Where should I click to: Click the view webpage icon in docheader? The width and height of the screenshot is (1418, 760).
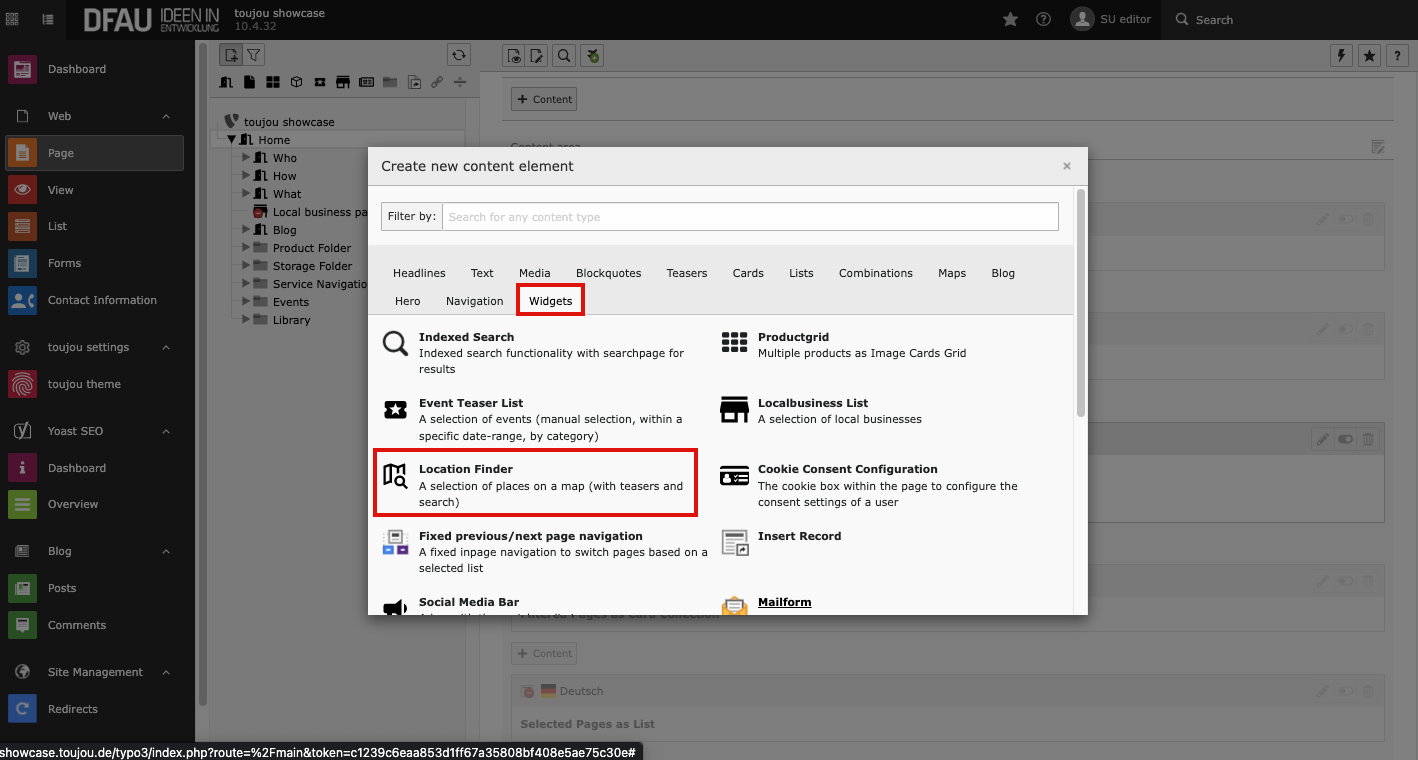pos(514,56)
